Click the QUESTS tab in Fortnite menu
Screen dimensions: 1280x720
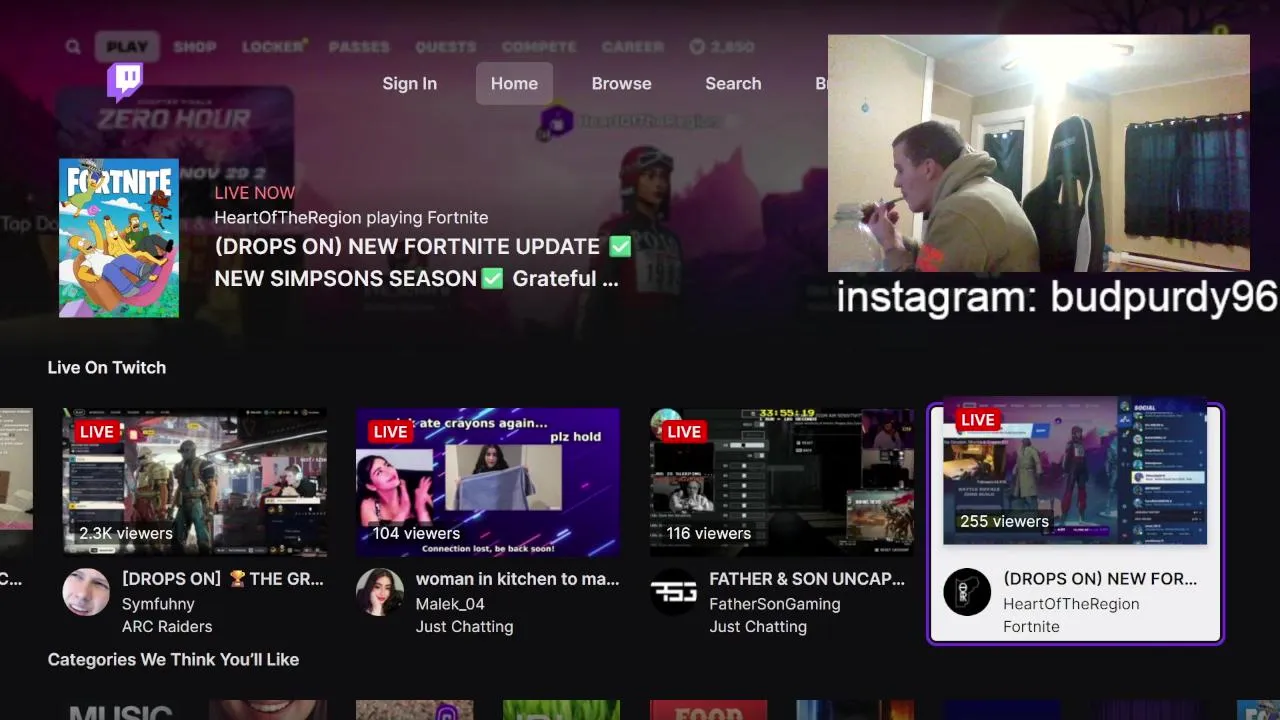tap(446, 47)
